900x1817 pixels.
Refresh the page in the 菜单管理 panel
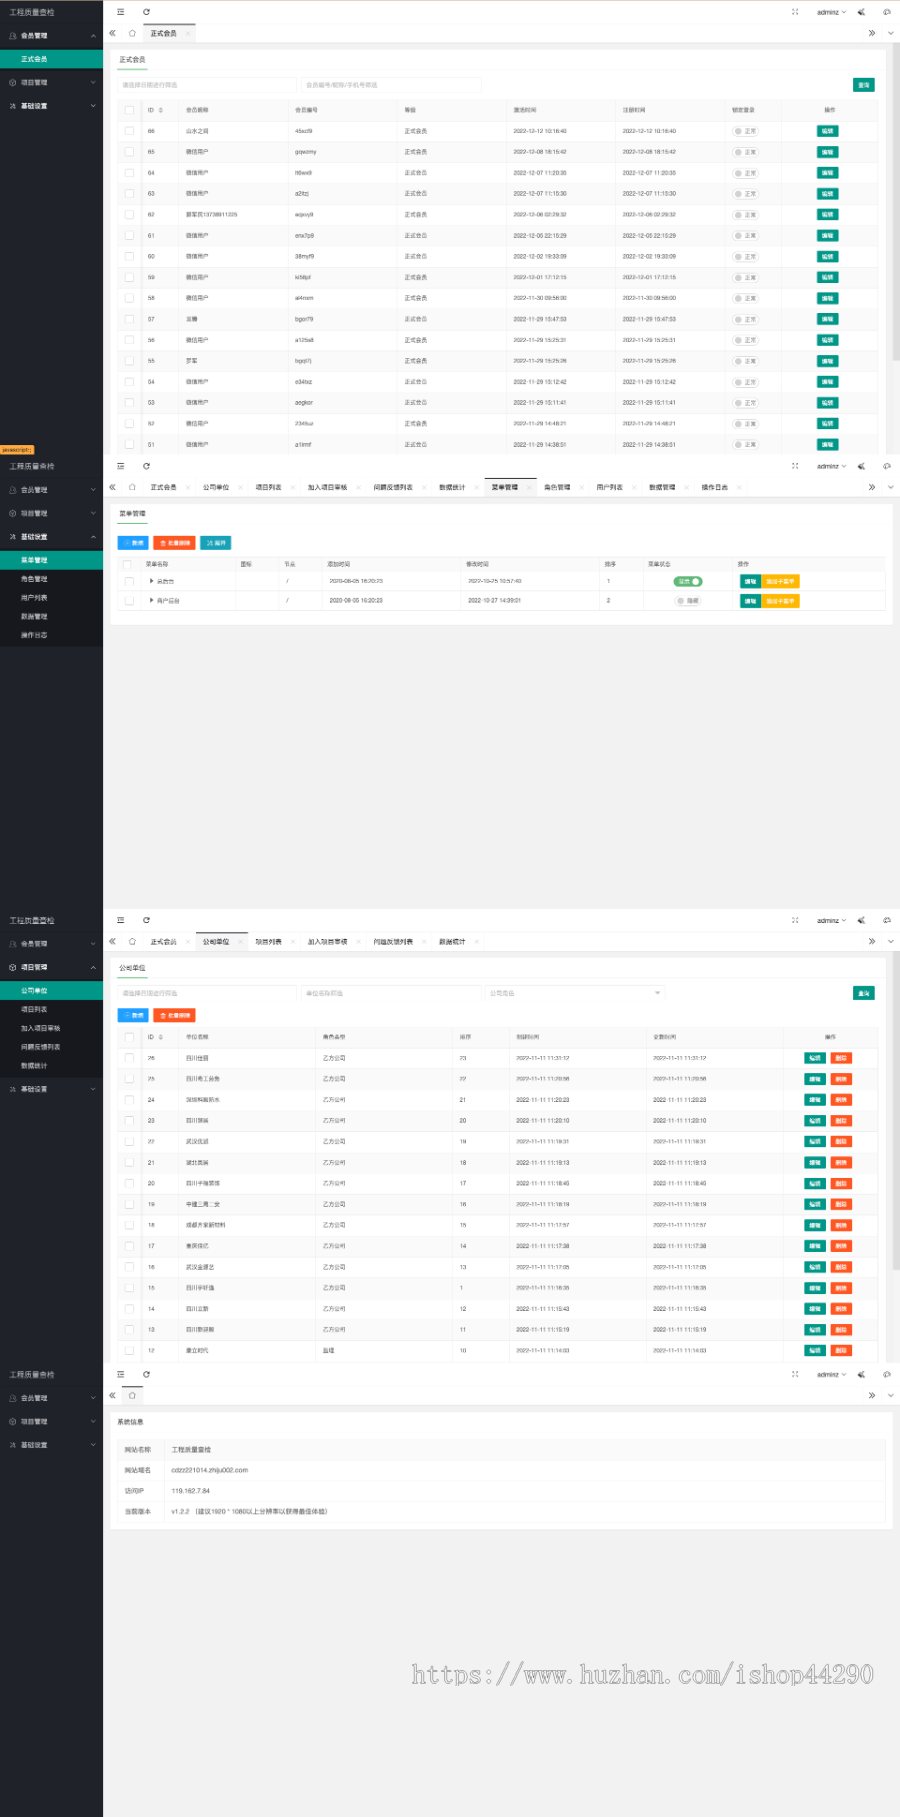pyautogui.click(x=146, y=466)
